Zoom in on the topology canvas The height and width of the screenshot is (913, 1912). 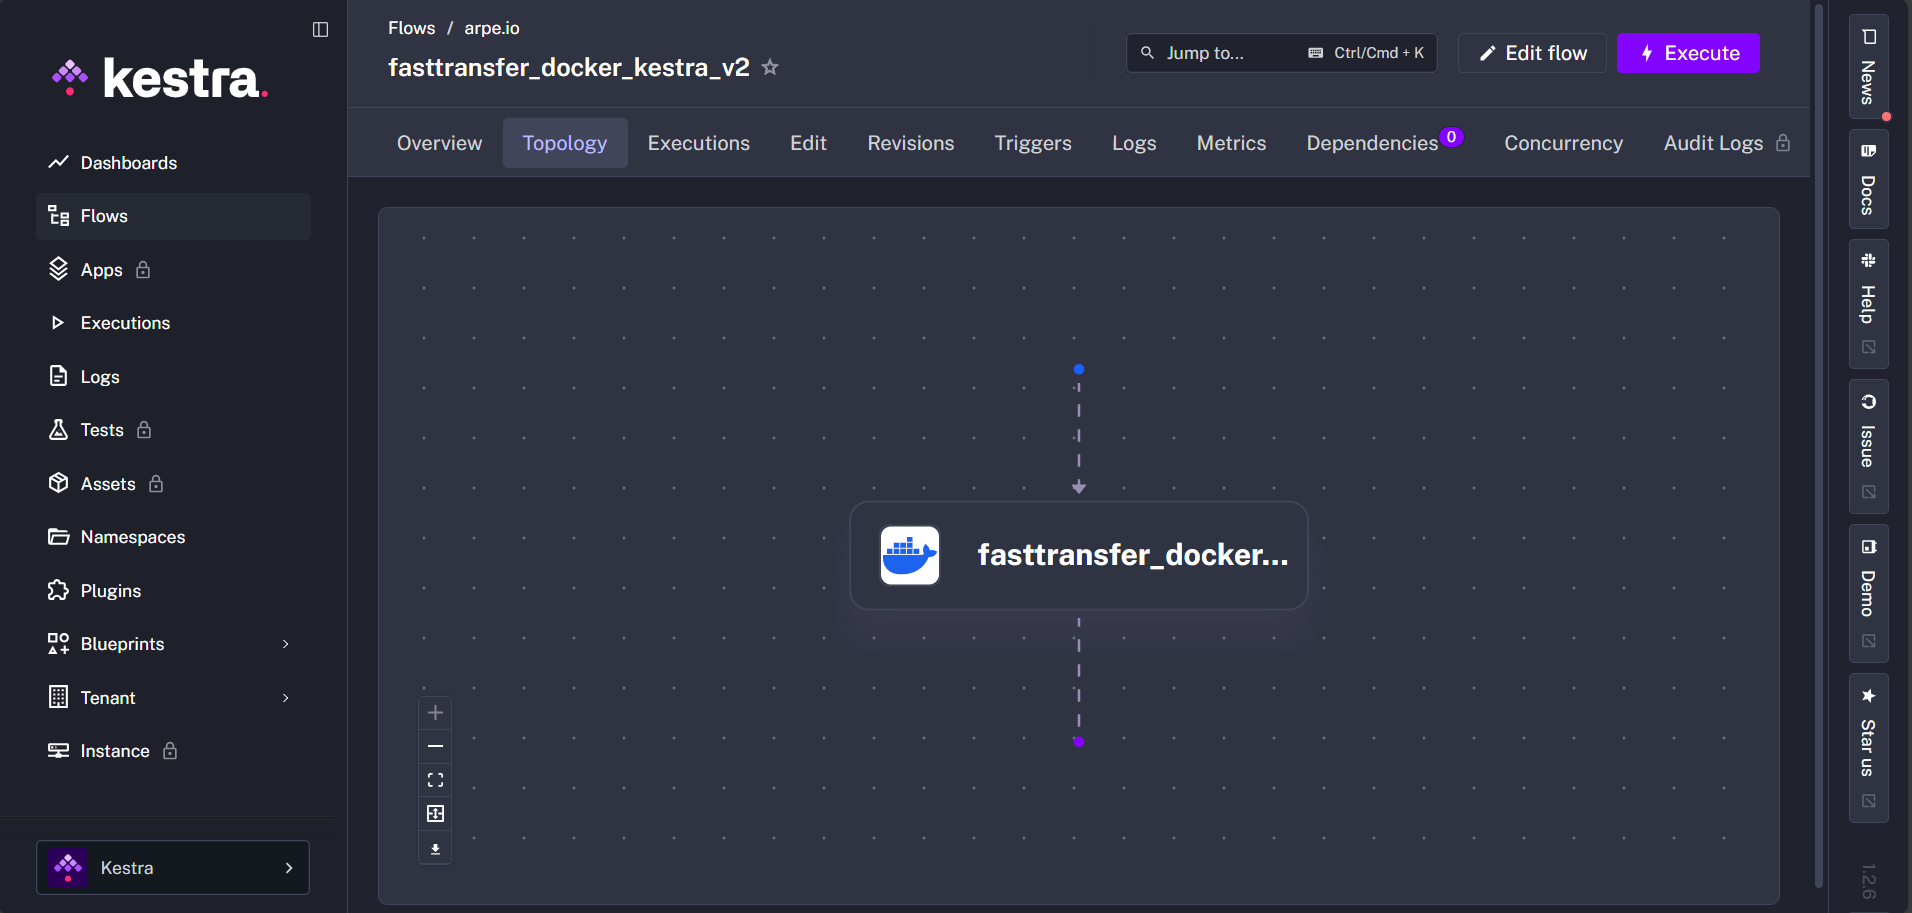click(435, 712)
